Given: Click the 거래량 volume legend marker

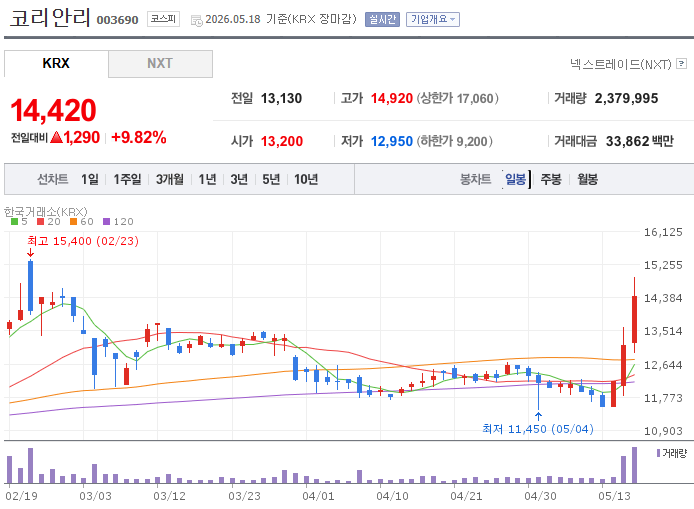Looking at the screenshot, I should click(x=658, y=453).
